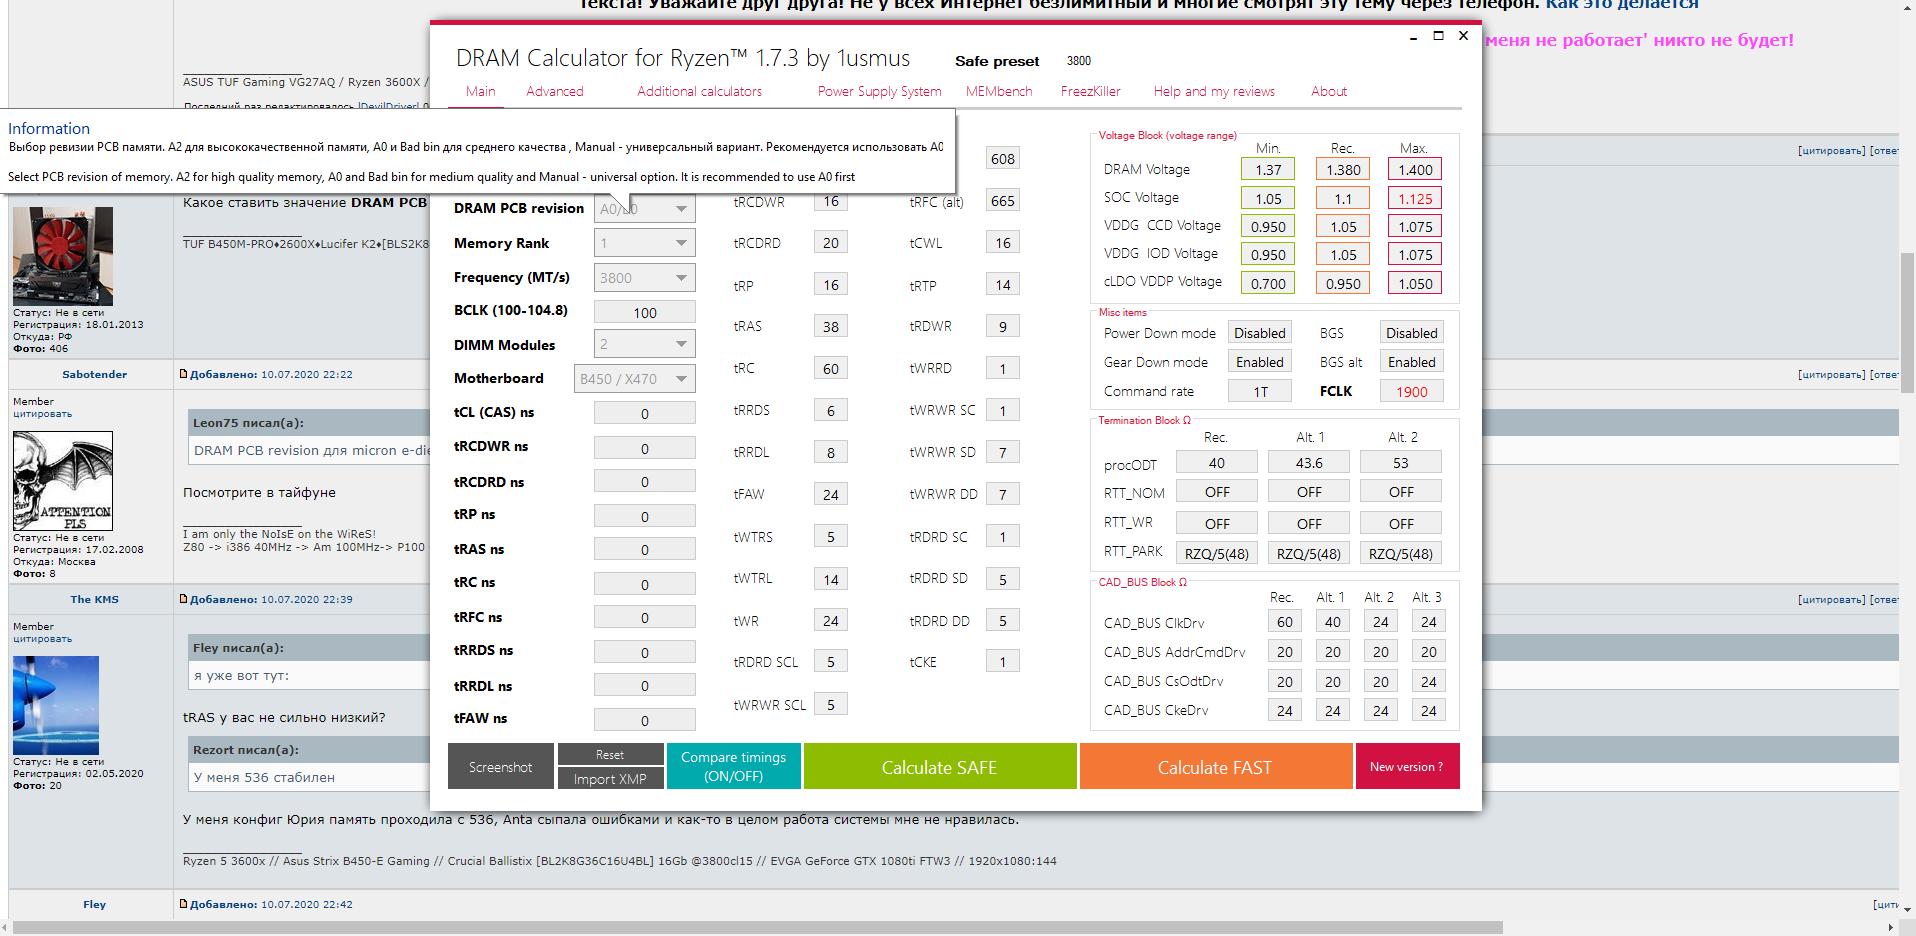1916x936 pixels.
Task: Expand the Memory Rank dropdown
Action: [x=644, y=243]
